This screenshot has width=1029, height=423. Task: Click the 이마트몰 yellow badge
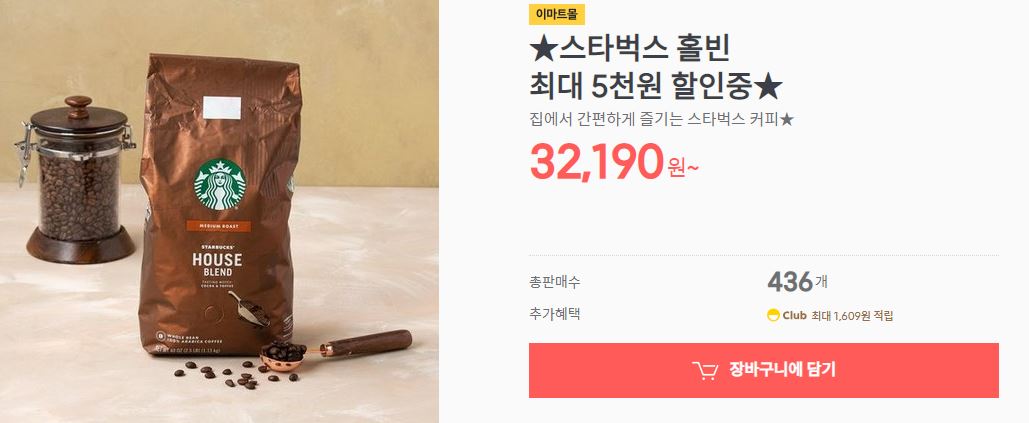click(556, 14)
